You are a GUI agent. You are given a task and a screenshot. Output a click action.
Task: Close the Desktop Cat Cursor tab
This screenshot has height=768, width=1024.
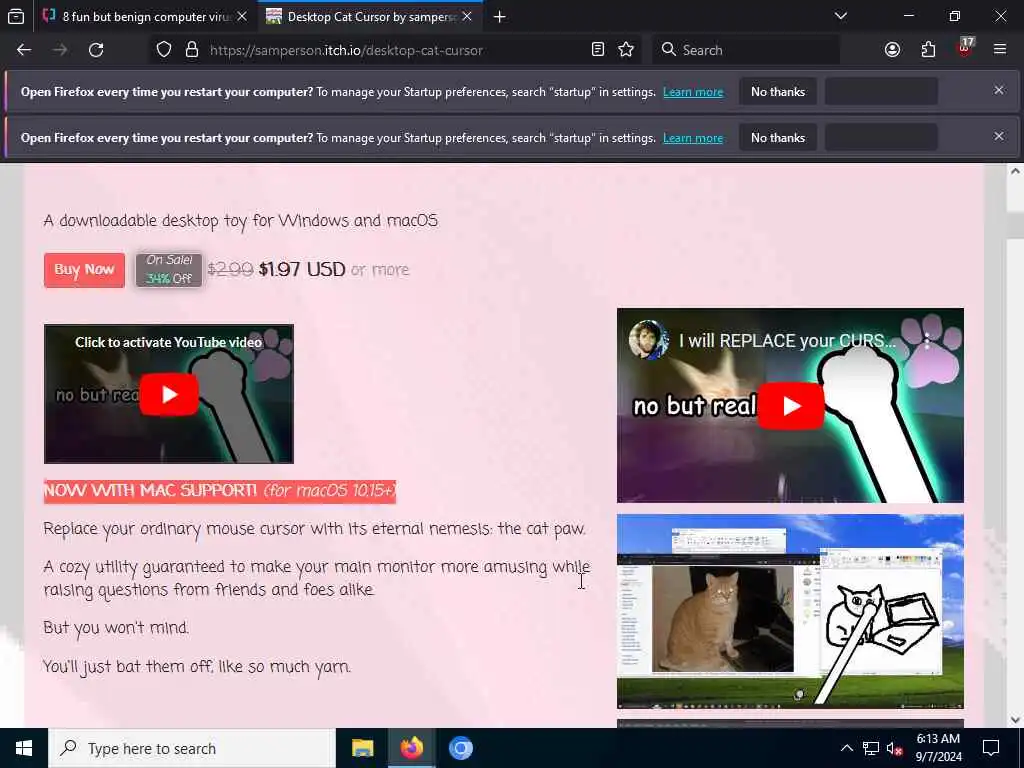tap(467, 17)
